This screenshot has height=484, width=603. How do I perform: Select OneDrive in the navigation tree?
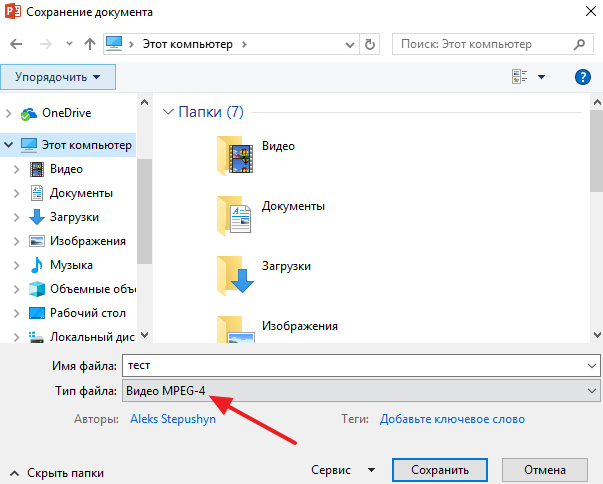point(66,113)
